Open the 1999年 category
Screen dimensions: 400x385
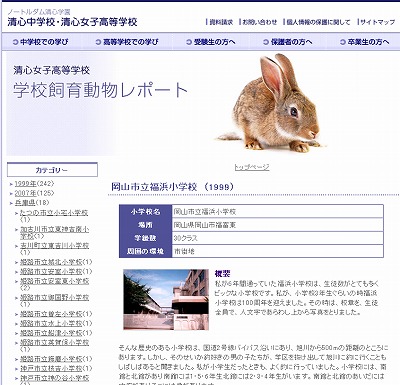tap(25, 184)
